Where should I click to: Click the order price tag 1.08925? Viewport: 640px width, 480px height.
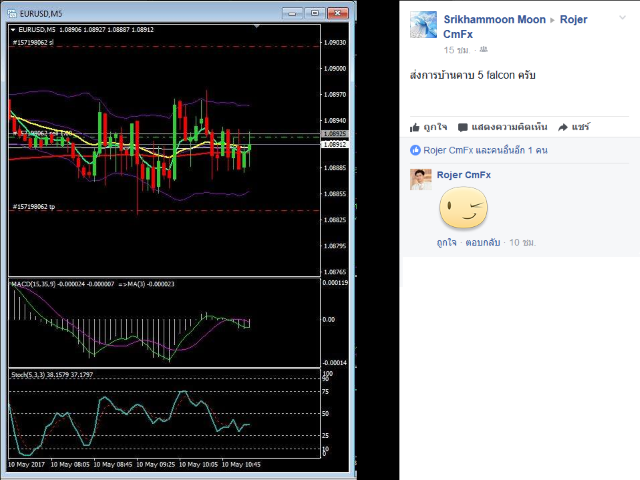coord(335,133)
